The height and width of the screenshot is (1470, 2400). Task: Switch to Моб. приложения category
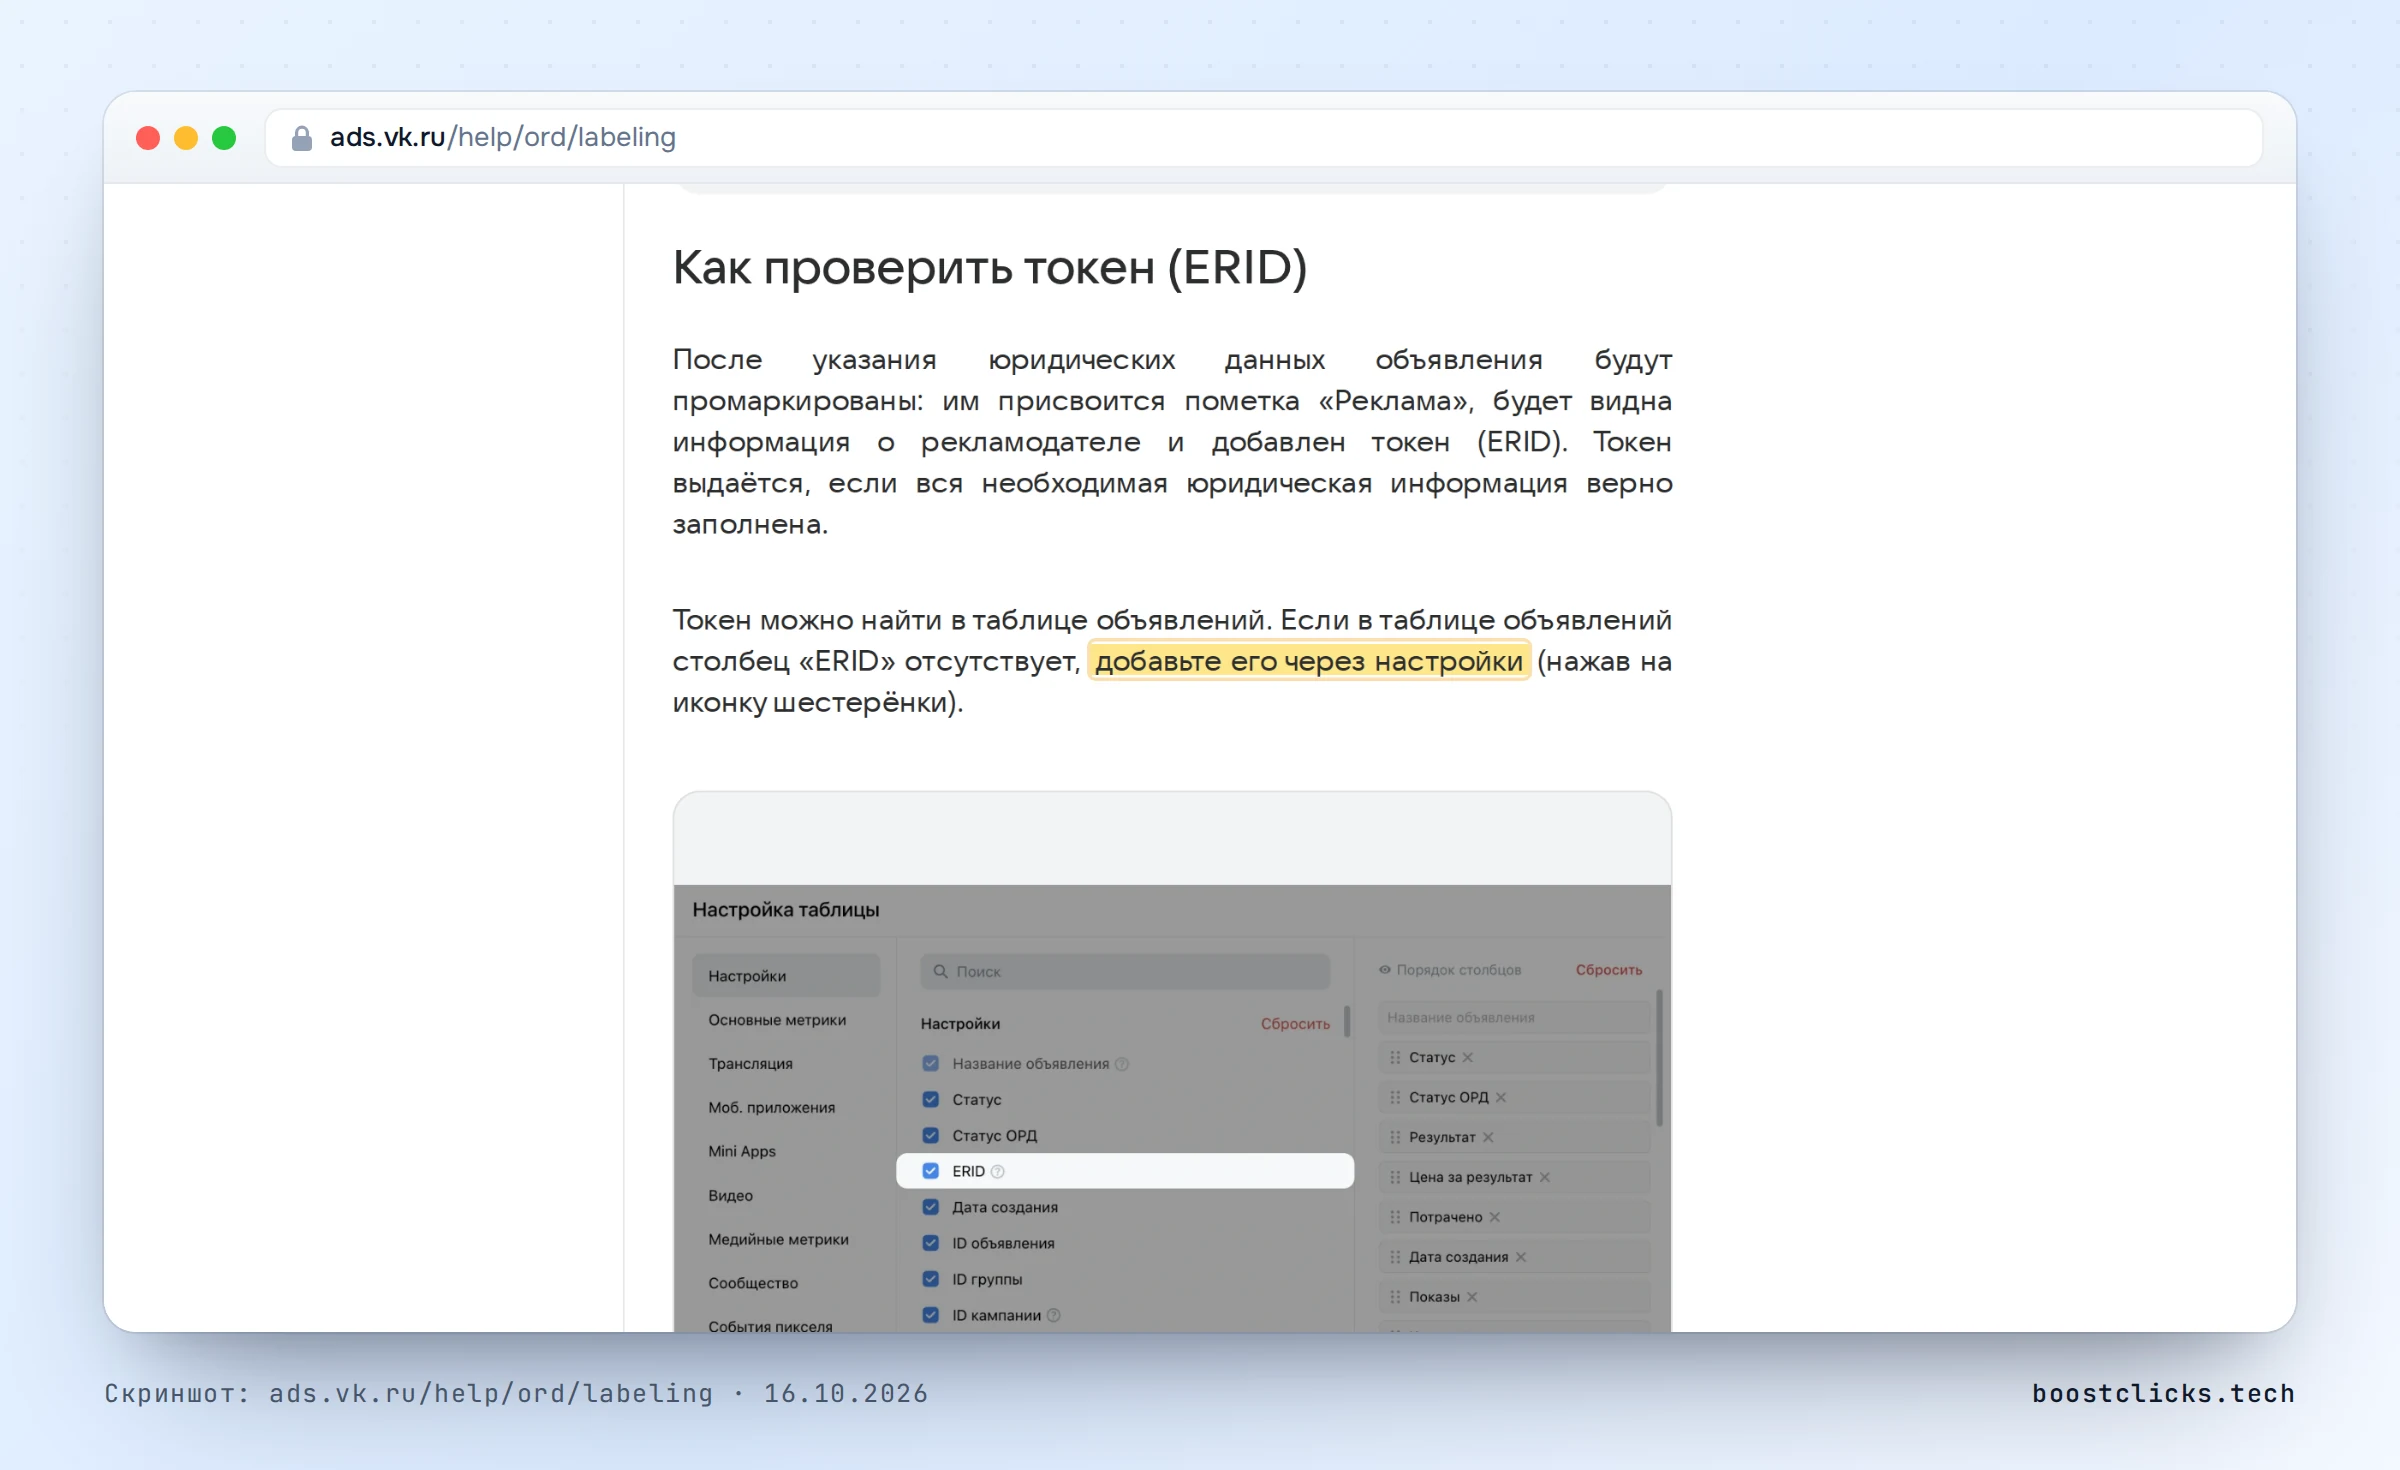click(771, 1108)
